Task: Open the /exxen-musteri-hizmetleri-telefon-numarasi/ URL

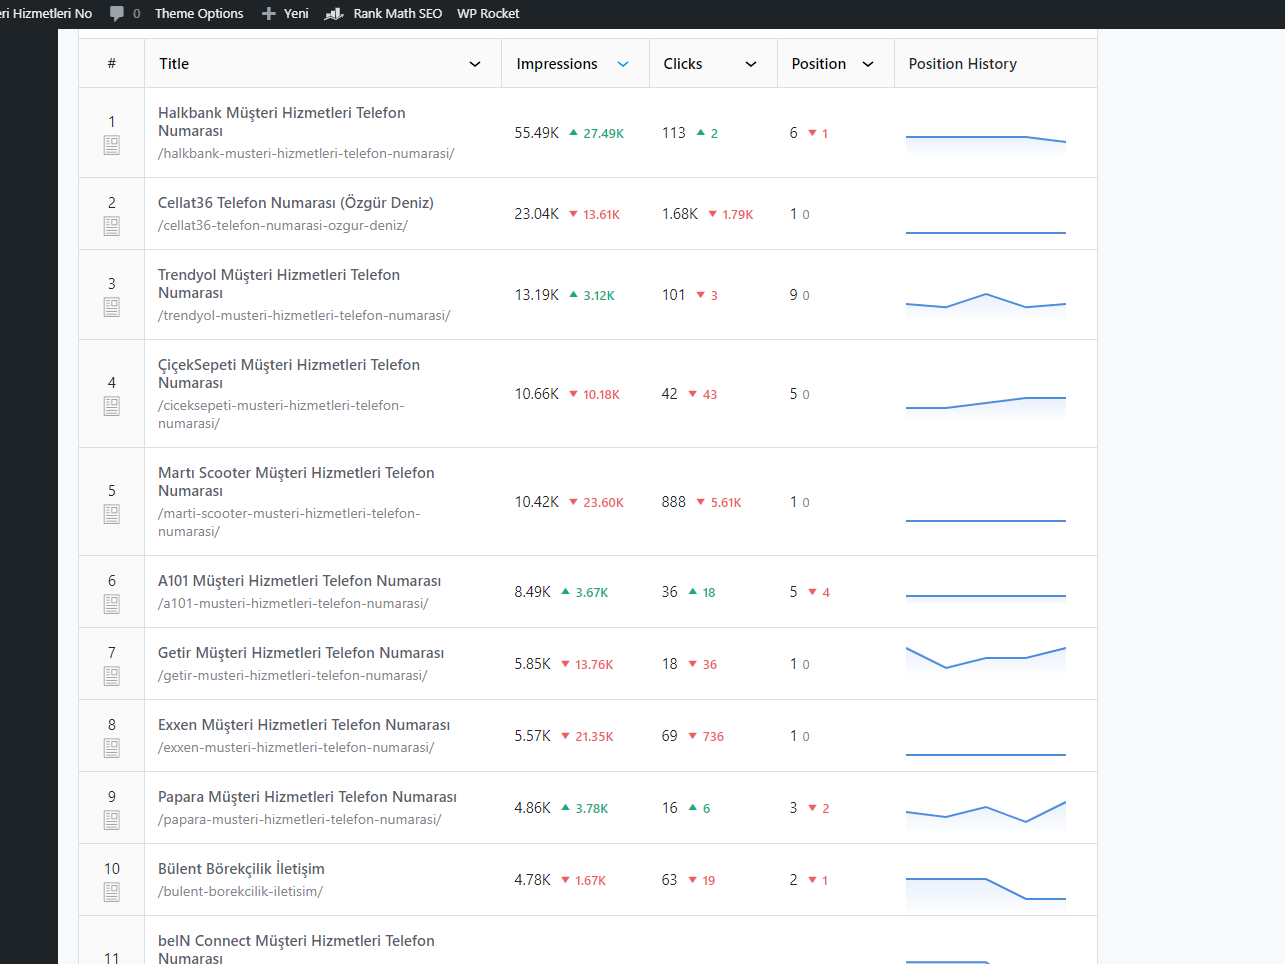Action: 296,747
